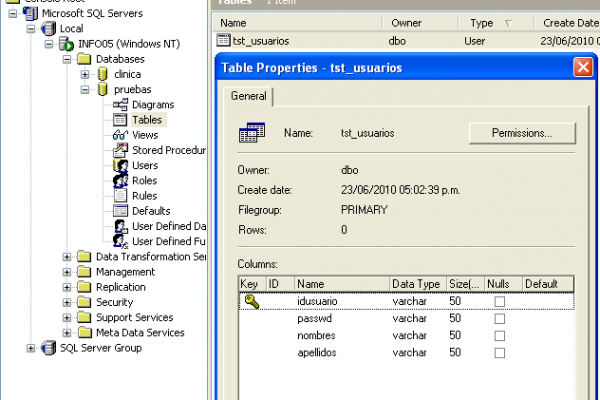Screen dimensions: 600x400
Task: Click the Management folder icon
Action: point(84,272)
